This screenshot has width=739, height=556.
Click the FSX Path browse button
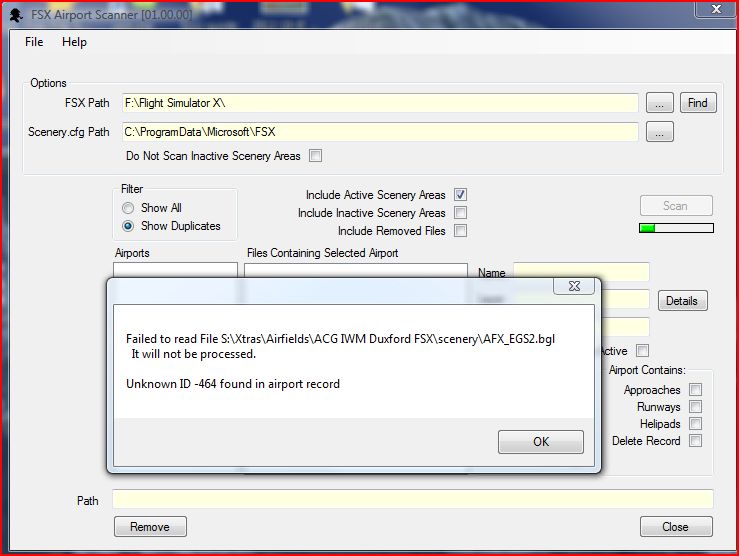(x=659, y=103)
